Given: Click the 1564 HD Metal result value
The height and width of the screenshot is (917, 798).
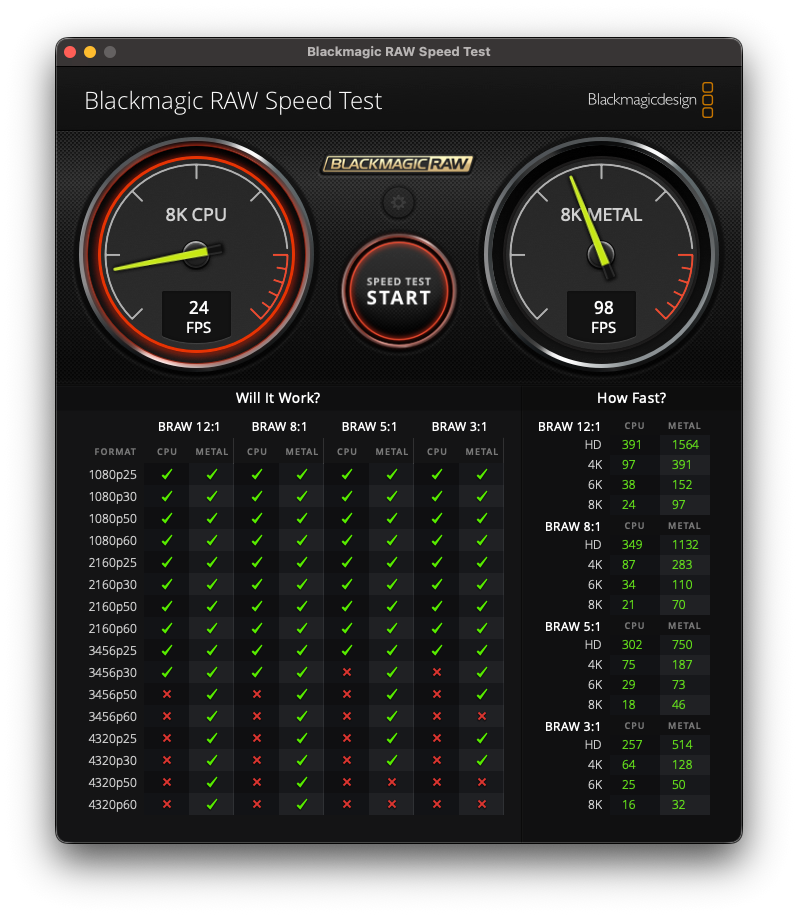Looking at the screenshot, I should 685,445.
